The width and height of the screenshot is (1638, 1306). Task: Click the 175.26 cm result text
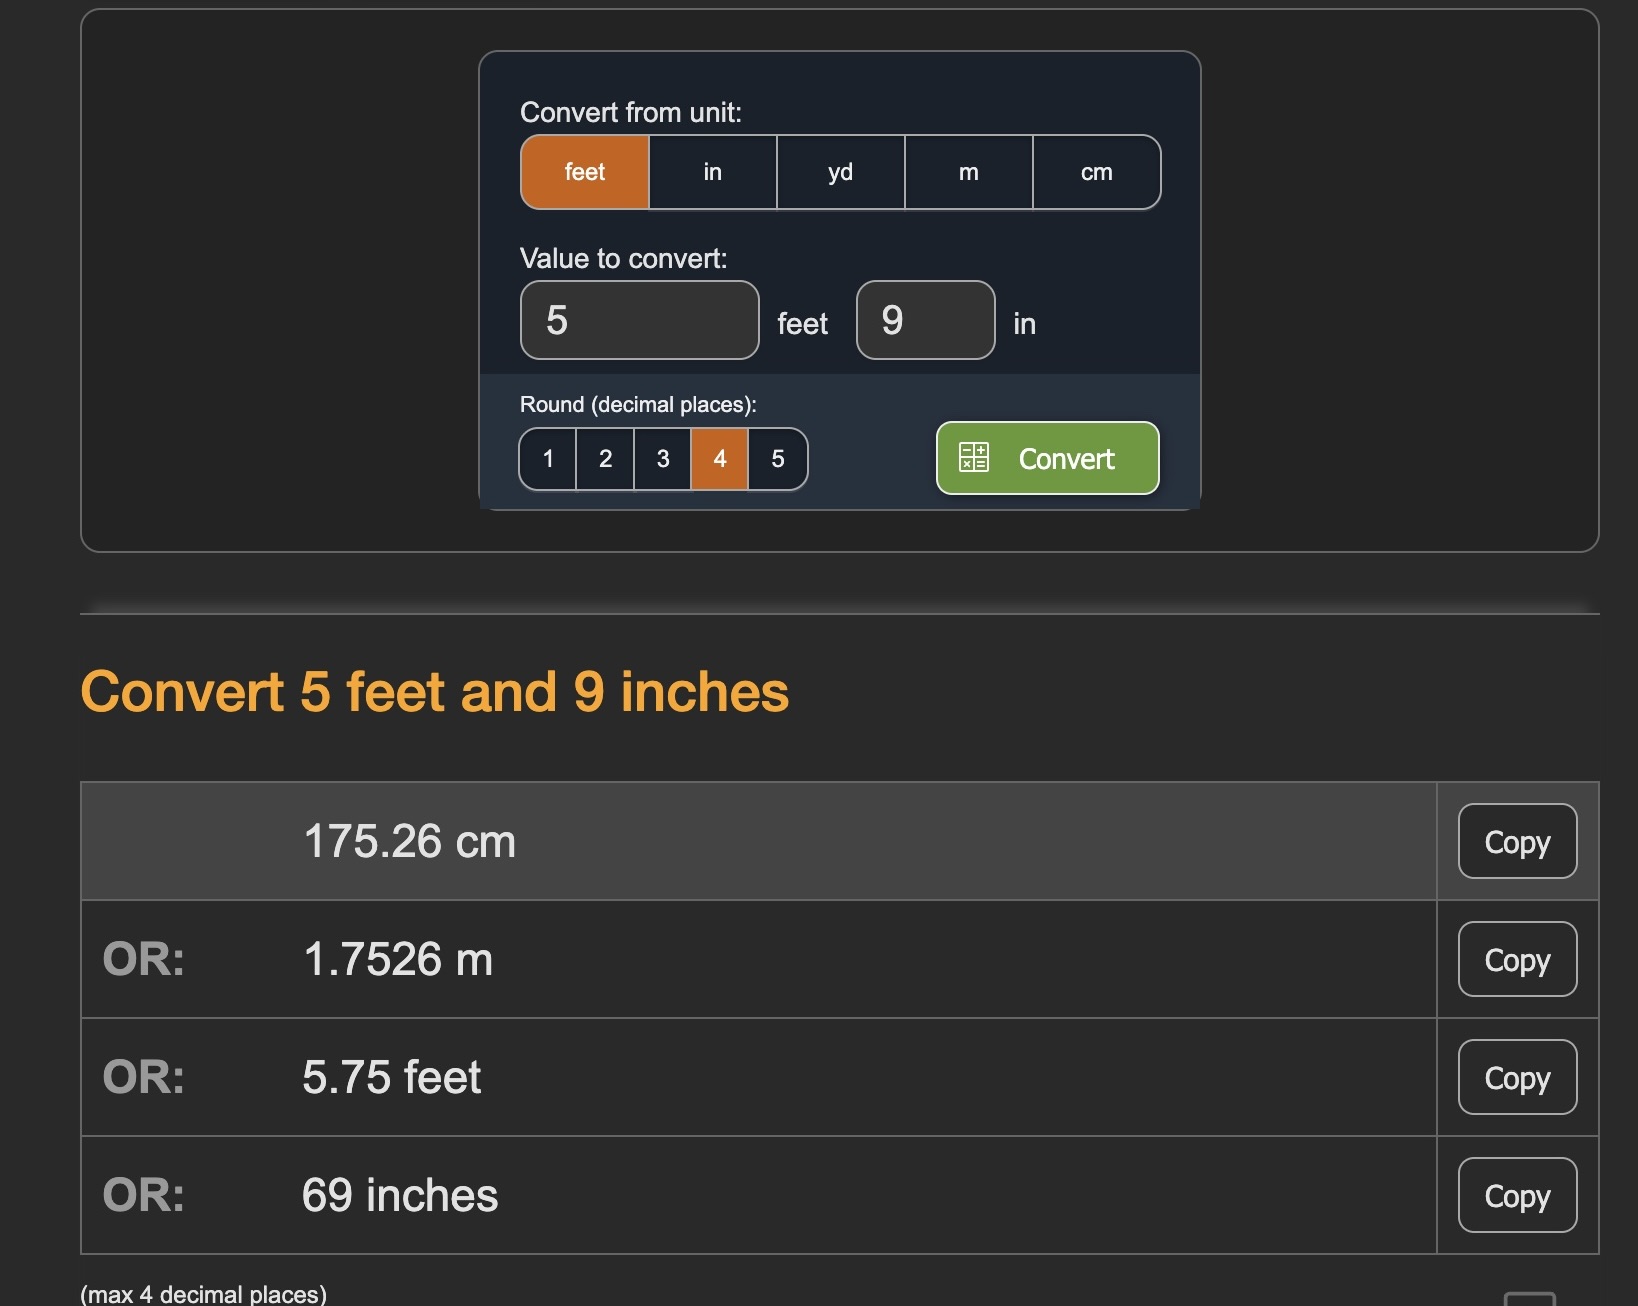point(409,842)
